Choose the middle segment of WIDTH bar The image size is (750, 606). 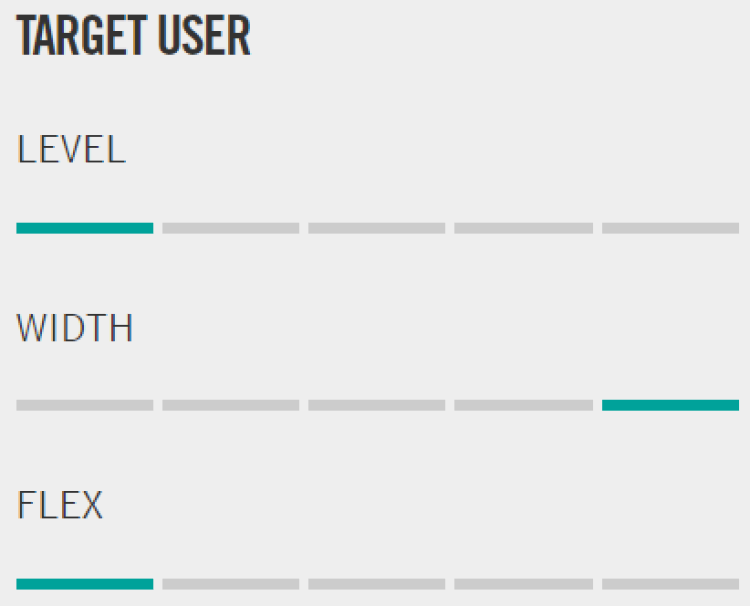click(x=377, y=405)
